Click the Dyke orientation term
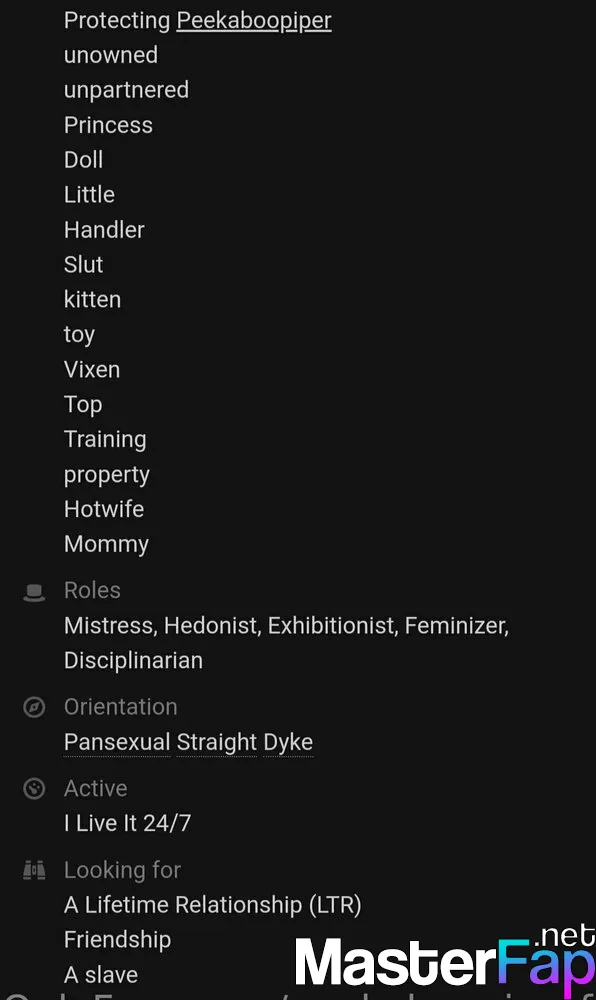Viewport: 596px width, 1000px height. click(288, 742)
